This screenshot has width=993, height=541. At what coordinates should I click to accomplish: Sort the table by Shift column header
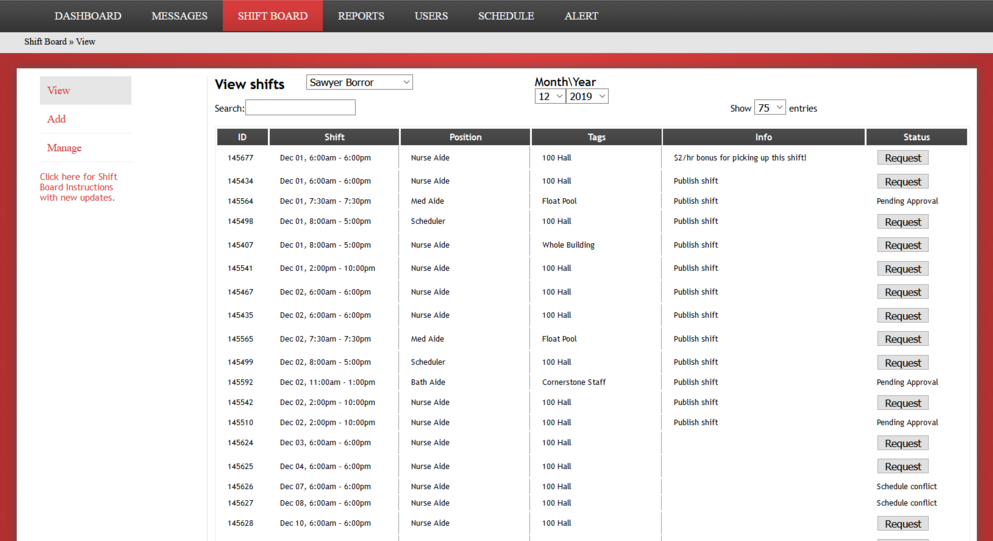point(334,137)
